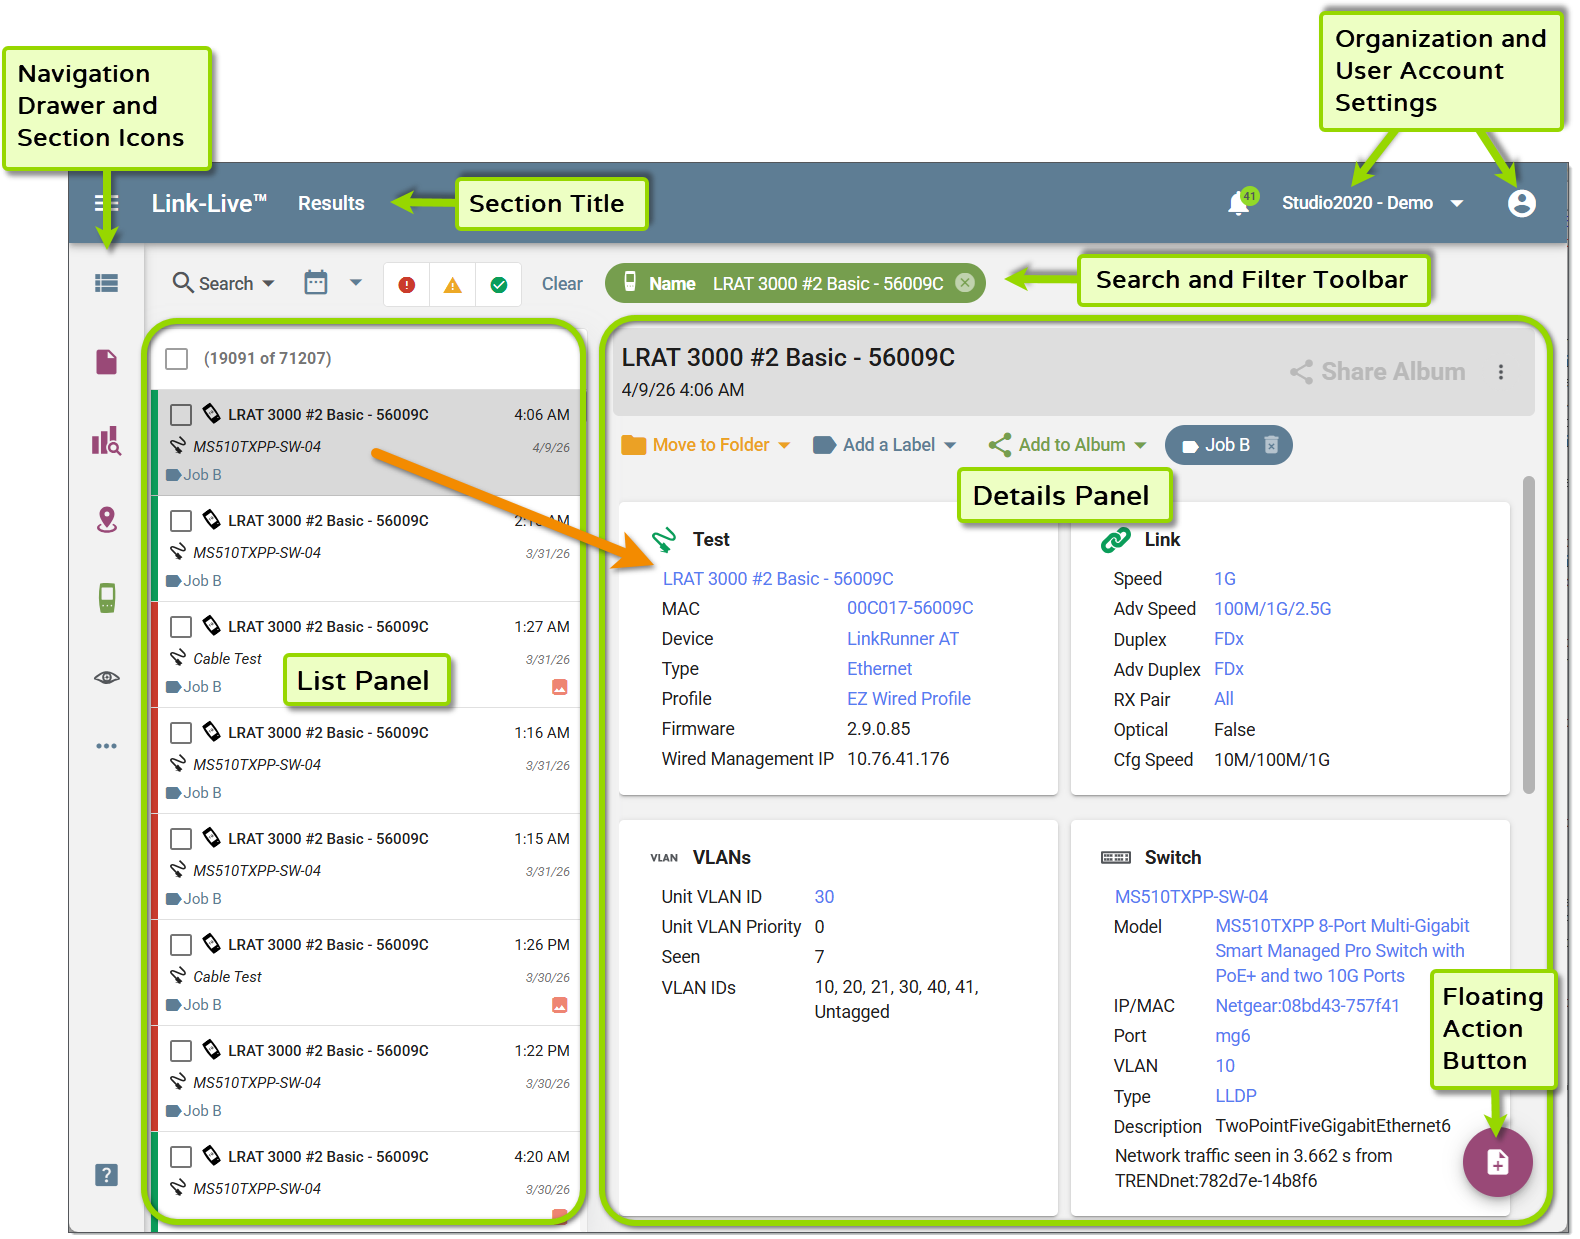Show more sections with the ellipsis icon
Image resolution: width=1580 pixels, height=1239 pixels.
106,746
